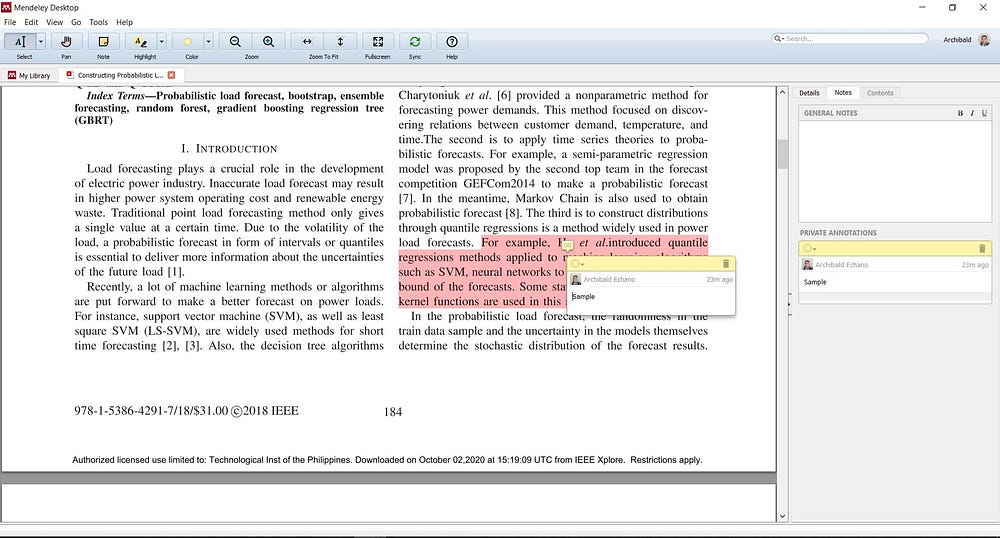Open the Color picker dropdown arrow
The image size is (1000, 538).
pyautogui.click(x=208, y=42)
